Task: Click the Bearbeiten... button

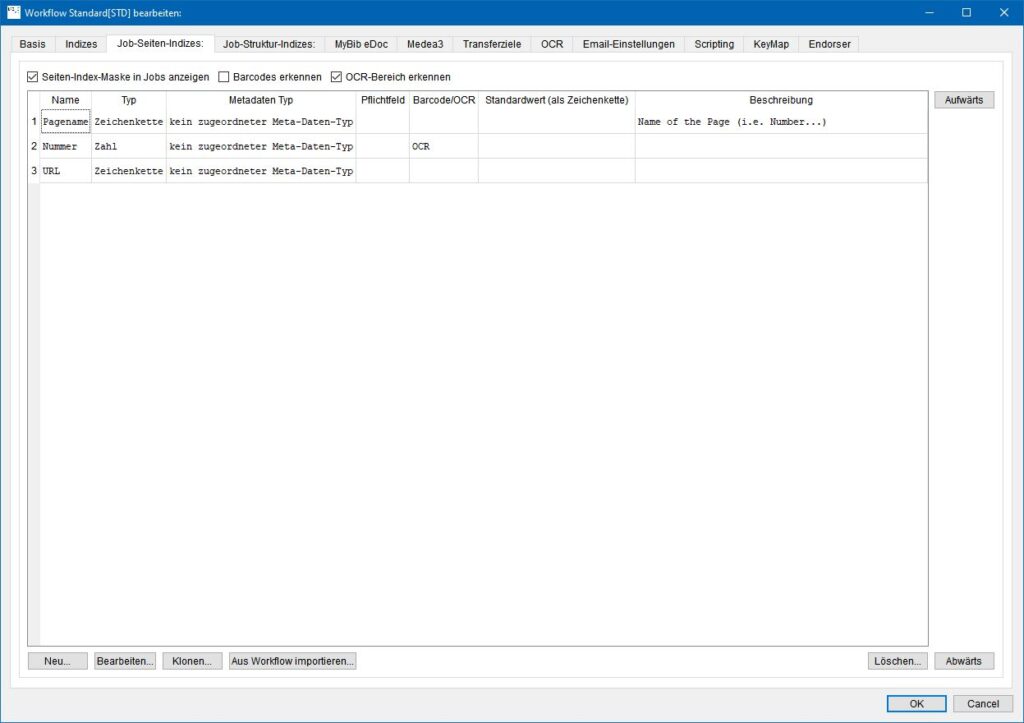Action: click(x=125, y=661)
